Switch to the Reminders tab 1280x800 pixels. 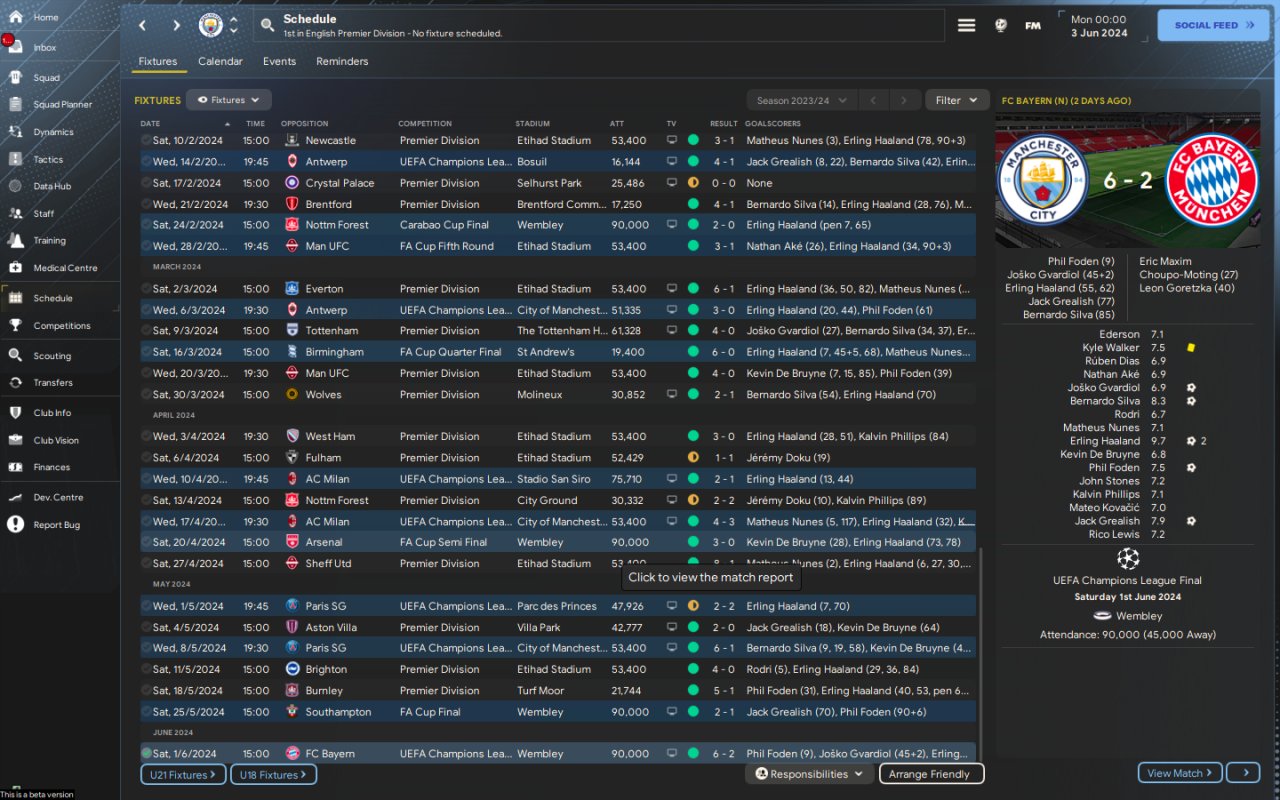pos(342,61)
